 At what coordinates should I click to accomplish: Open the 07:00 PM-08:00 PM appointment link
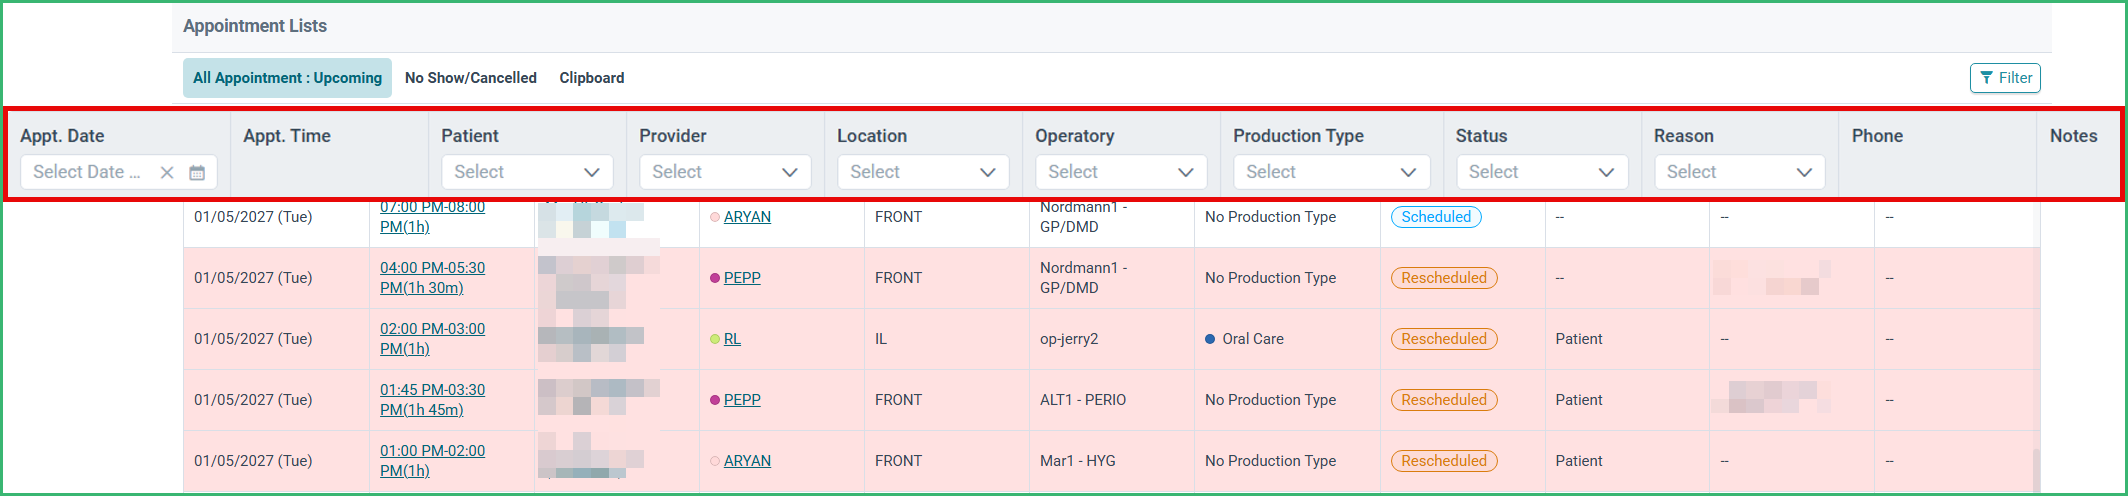click(x=432, y=217)
